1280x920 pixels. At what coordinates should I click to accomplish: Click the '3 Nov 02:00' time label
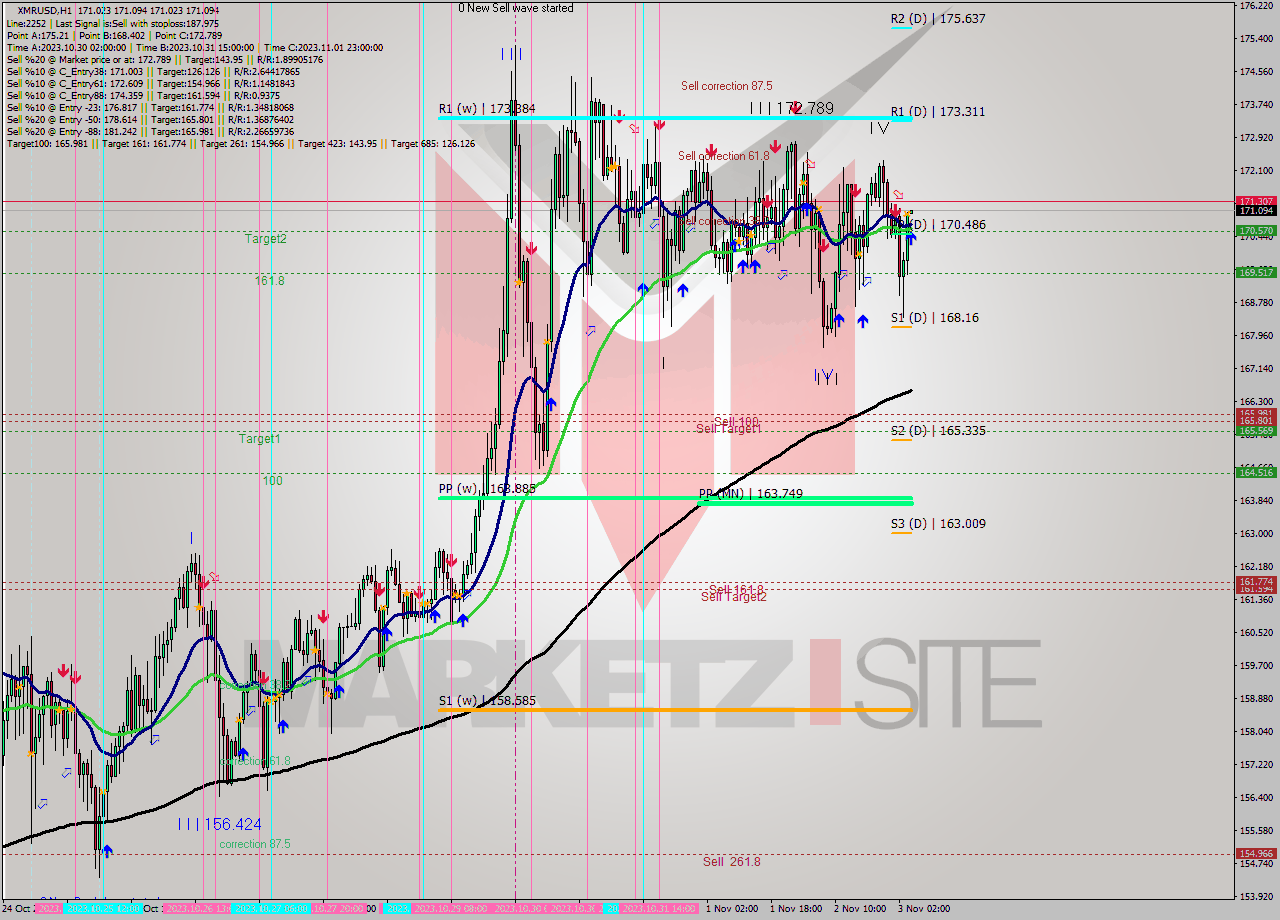[x=924, y=909]
